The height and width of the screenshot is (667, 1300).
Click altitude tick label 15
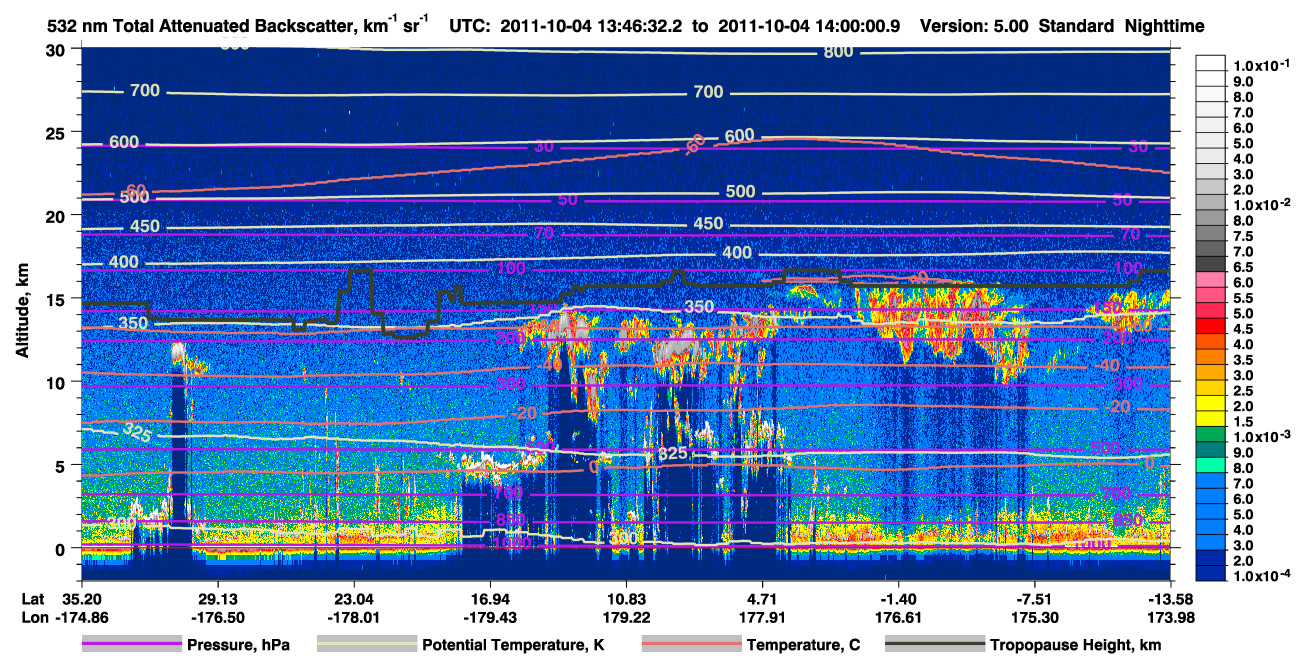point(57,298)
